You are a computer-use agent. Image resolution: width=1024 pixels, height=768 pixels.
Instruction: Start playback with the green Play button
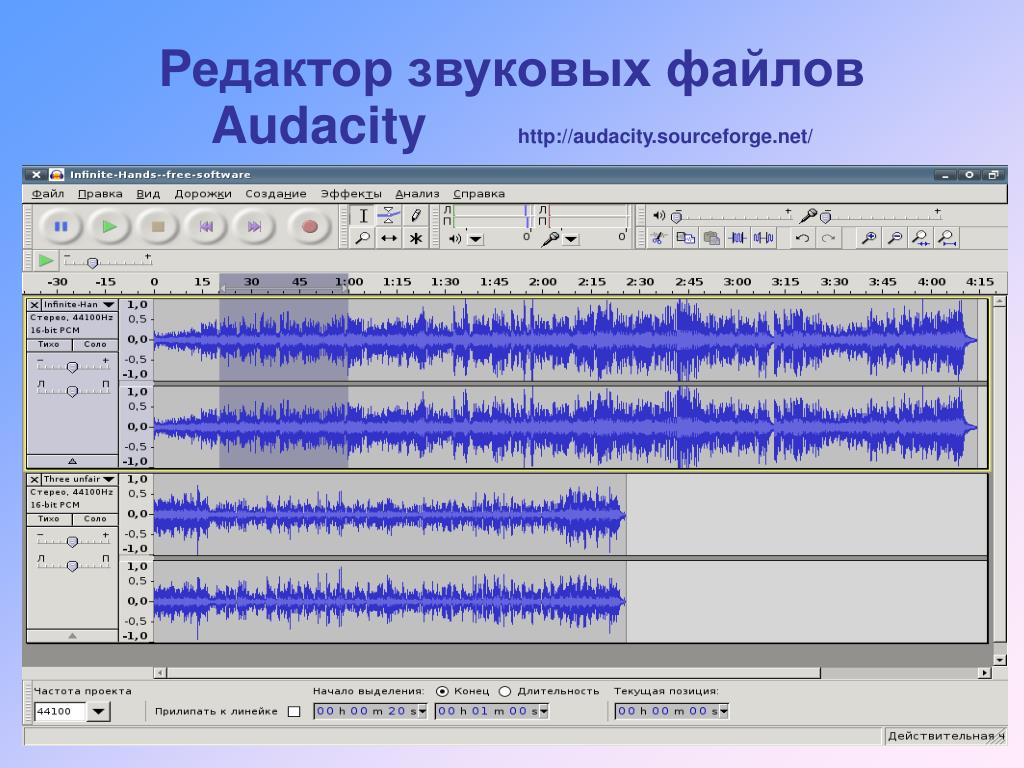pos(109,227)
